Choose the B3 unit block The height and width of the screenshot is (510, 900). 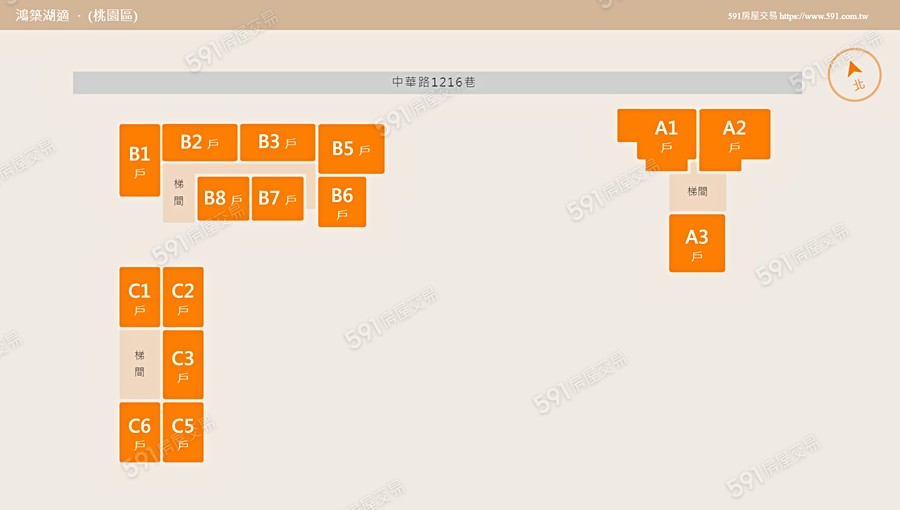tap(277, 142)
